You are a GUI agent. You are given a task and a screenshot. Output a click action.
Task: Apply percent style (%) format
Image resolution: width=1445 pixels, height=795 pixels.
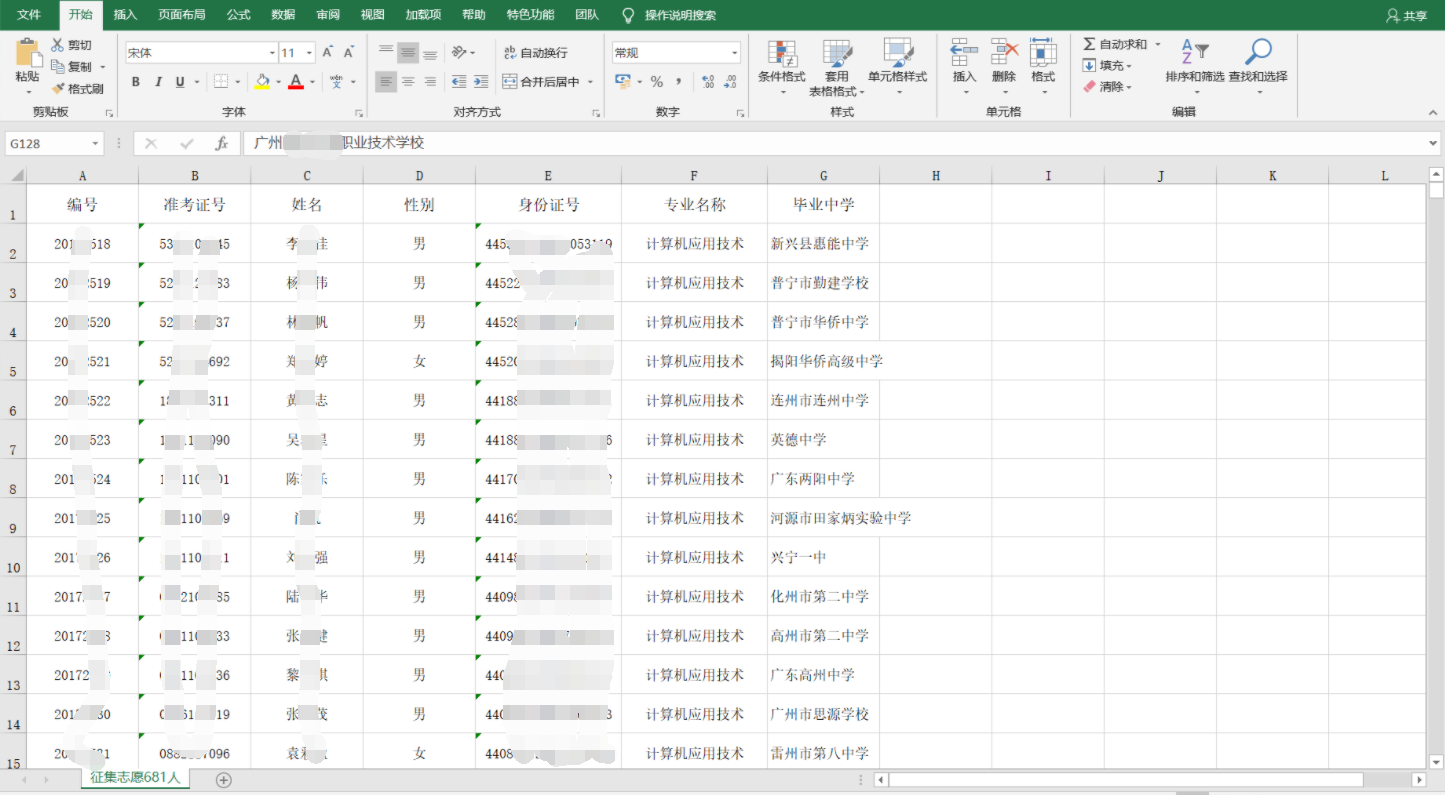point(657,82)
